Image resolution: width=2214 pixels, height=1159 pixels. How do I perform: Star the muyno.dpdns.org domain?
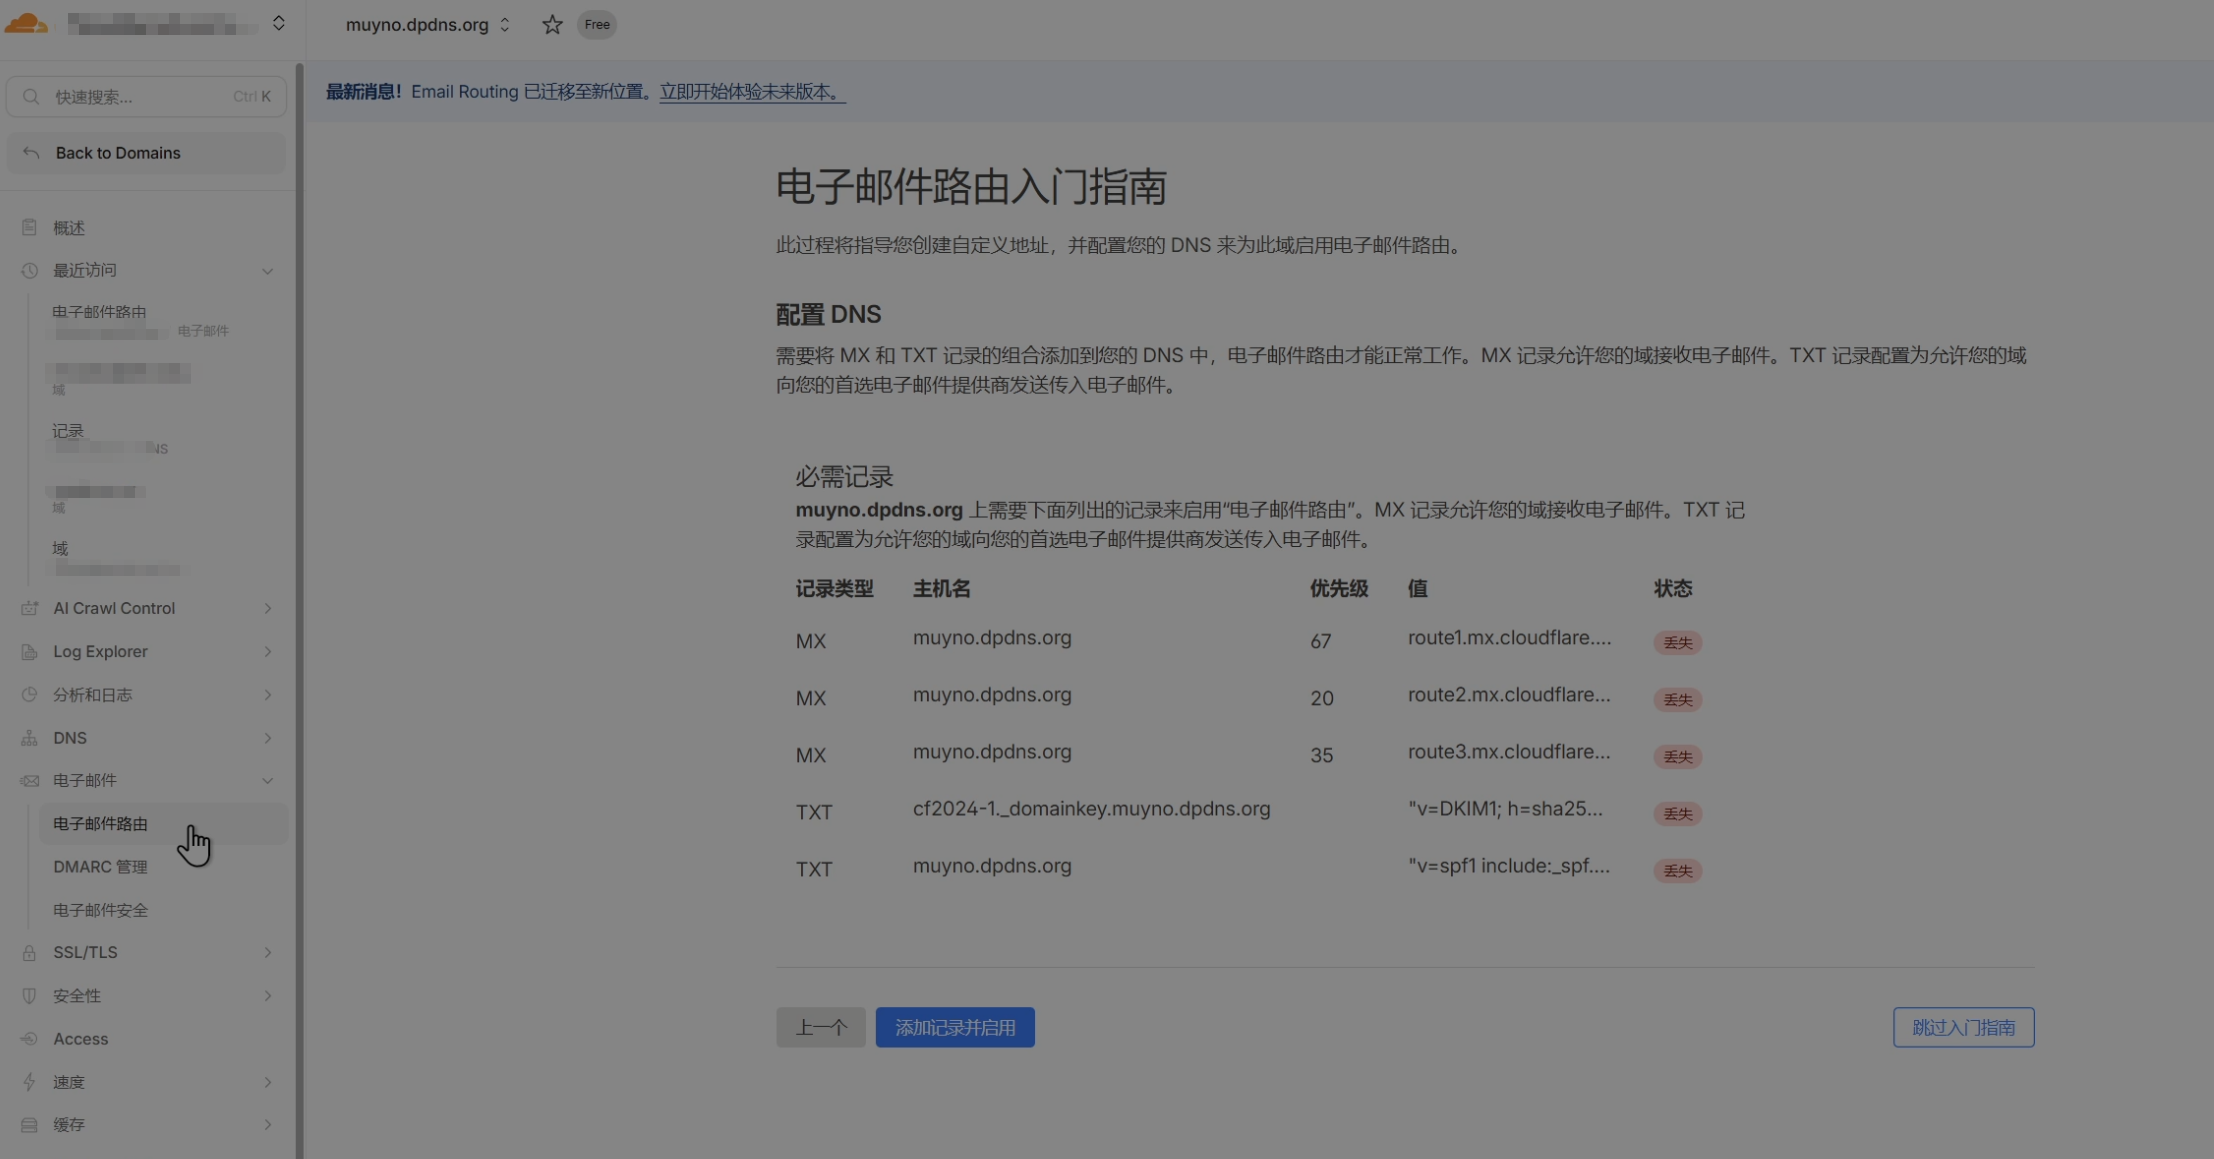click(x=552, y=25)
